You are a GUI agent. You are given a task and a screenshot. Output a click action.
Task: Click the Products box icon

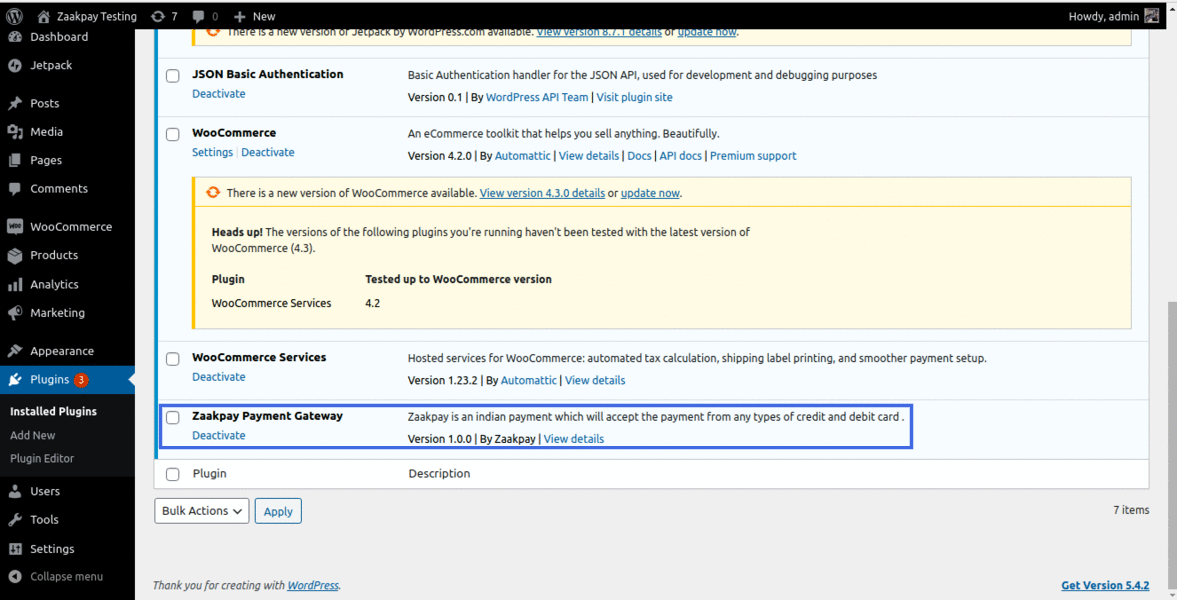pos(14,255)
